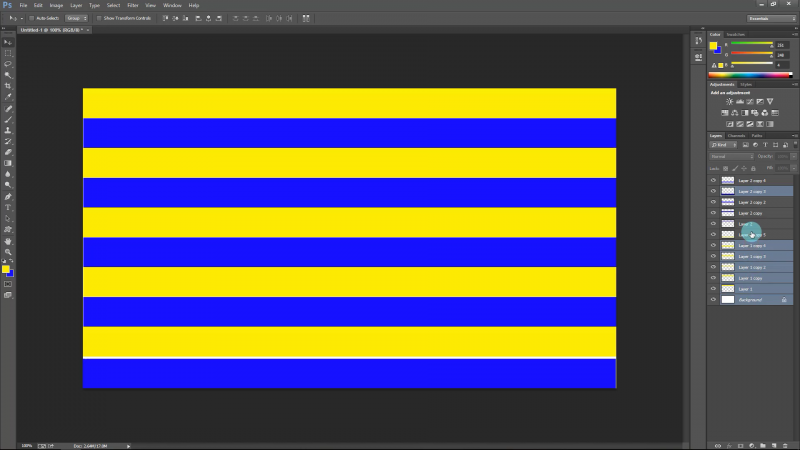Select the Eyedropper tool
Viewport: 800px width, 450px height.
point(8,97)
